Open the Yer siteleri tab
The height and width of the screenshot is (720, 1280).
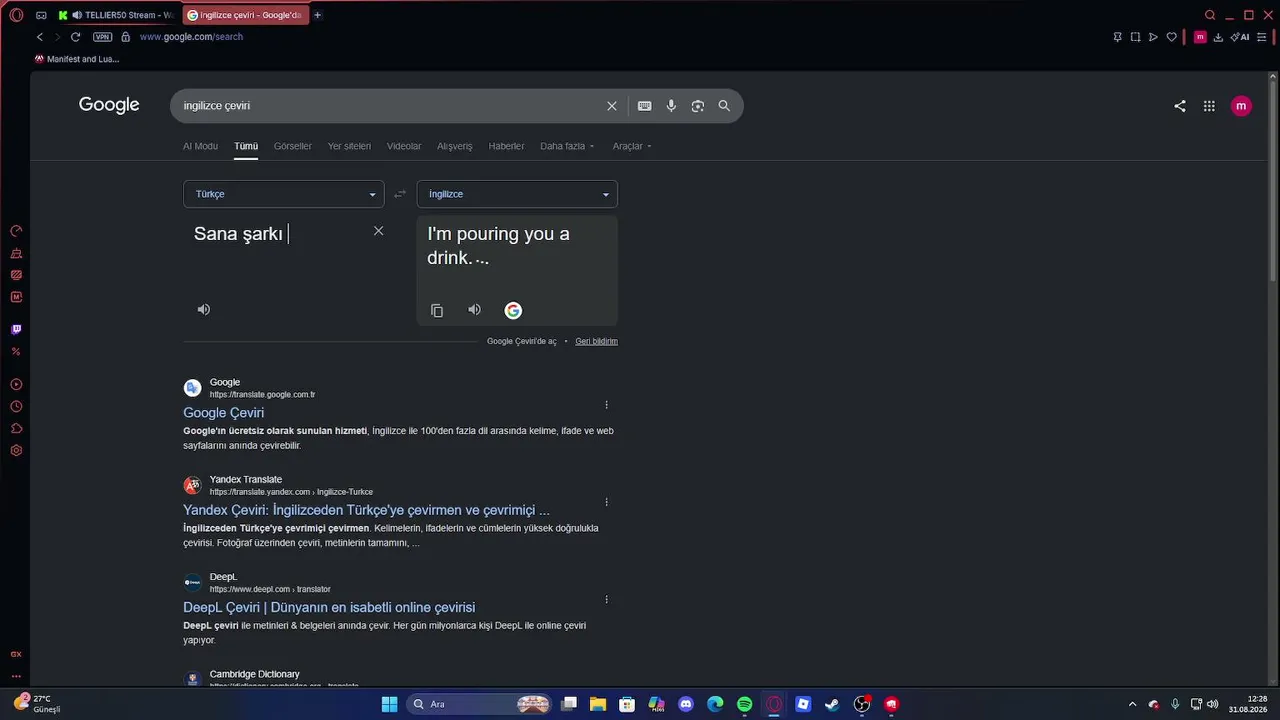349,146
